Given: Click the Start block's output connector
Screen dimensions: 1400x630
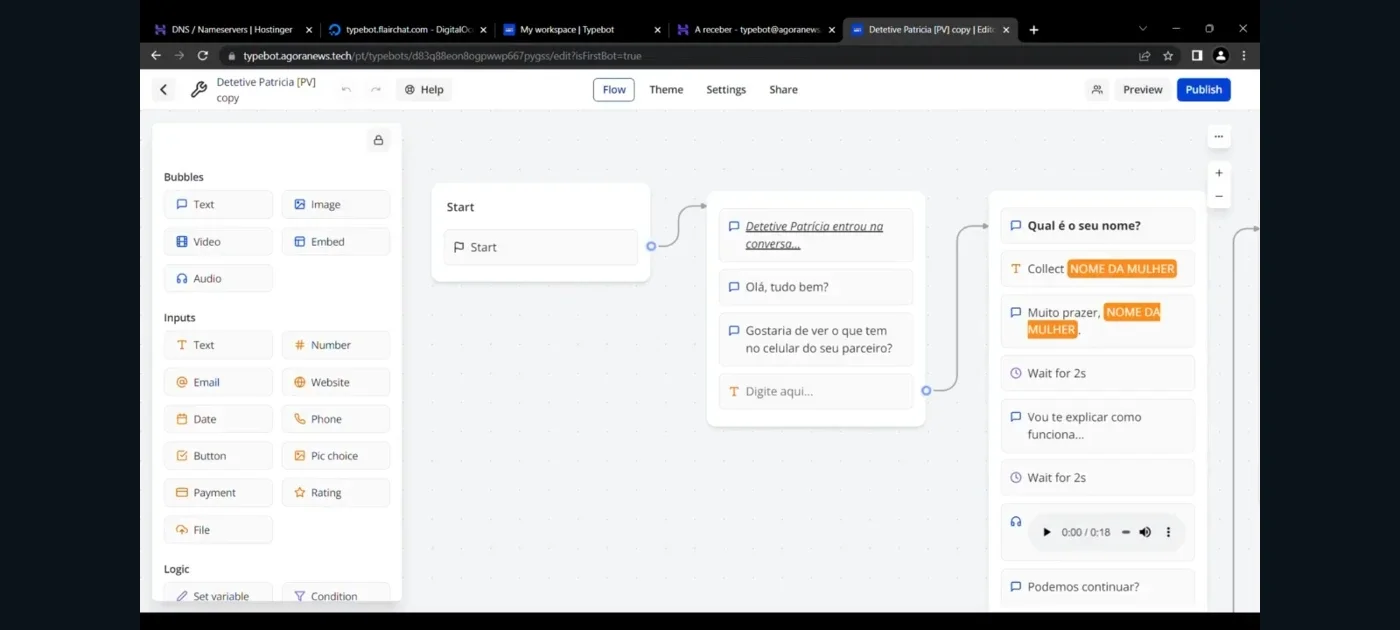Looking at the screenshot, I should tap(651, 246).
